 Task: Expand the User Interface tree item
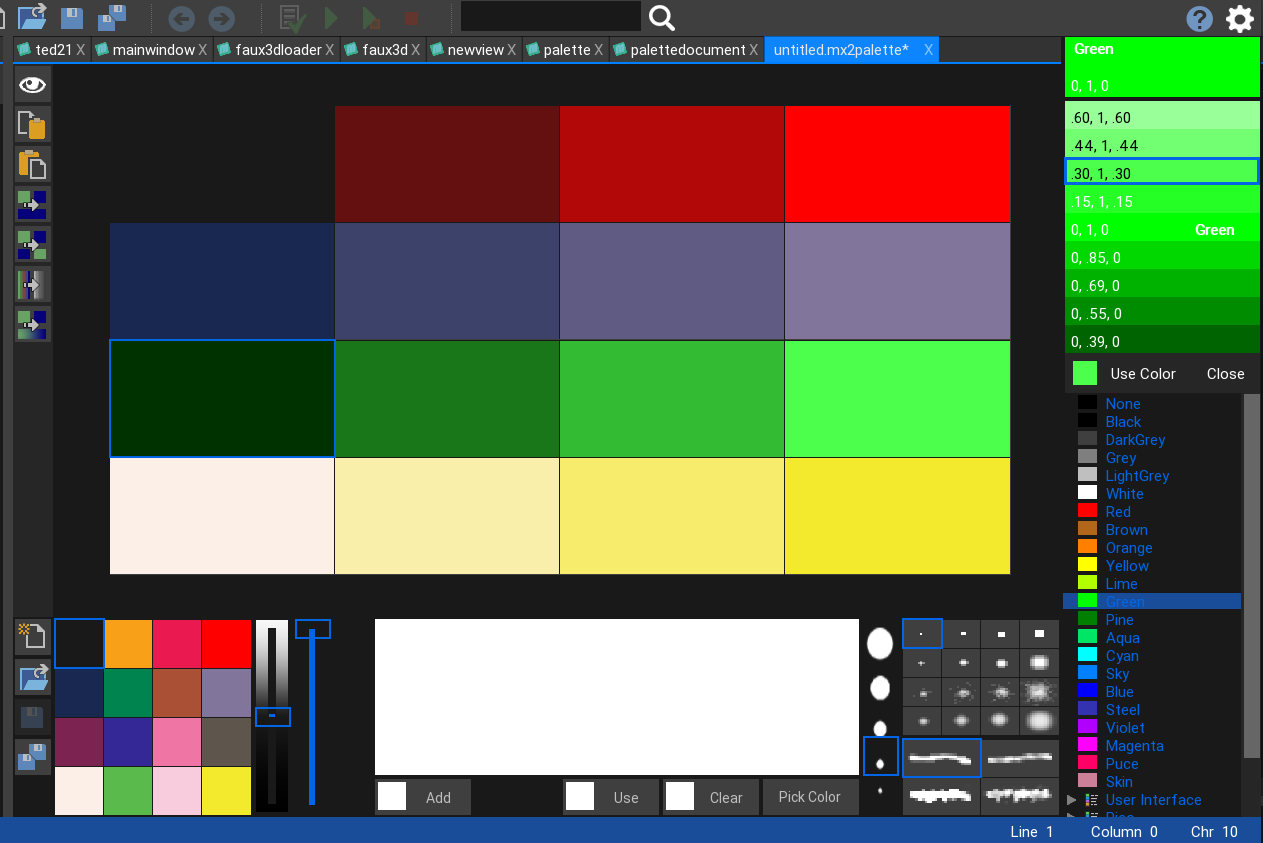point(1072,800)
